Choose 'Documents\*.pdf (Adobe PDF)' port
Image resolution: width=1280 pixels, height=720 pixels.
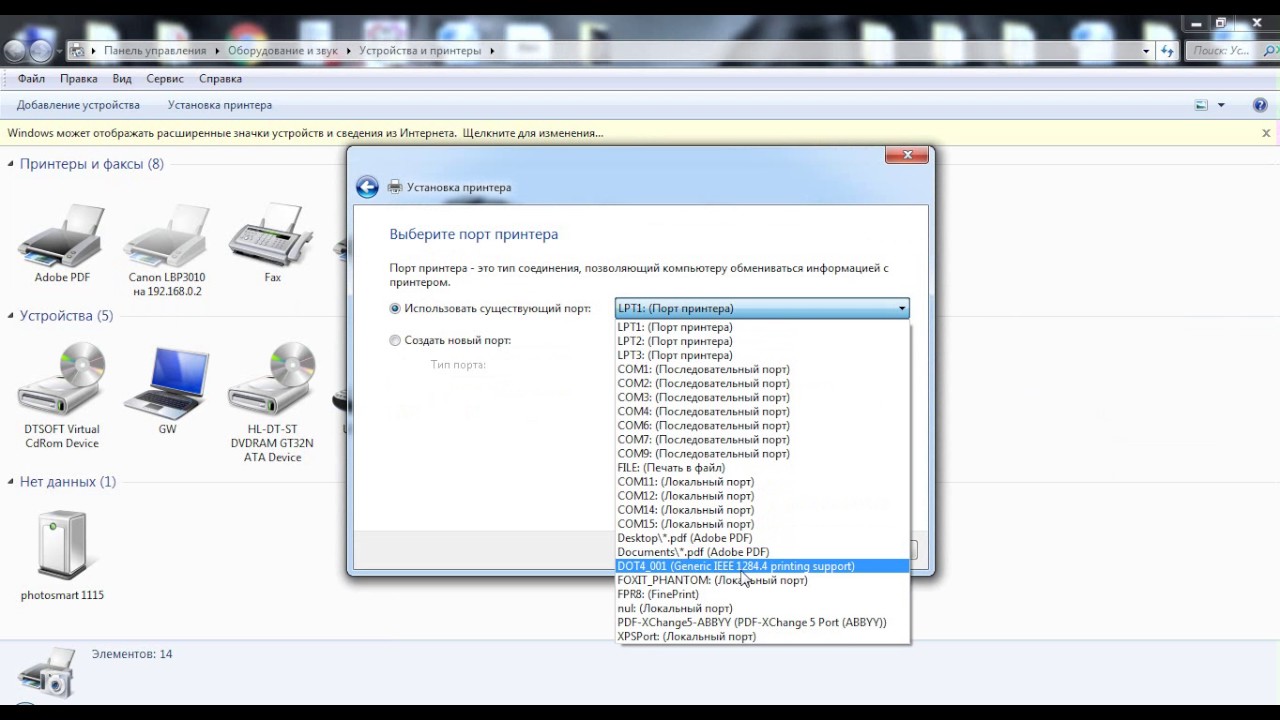(763, 552)
